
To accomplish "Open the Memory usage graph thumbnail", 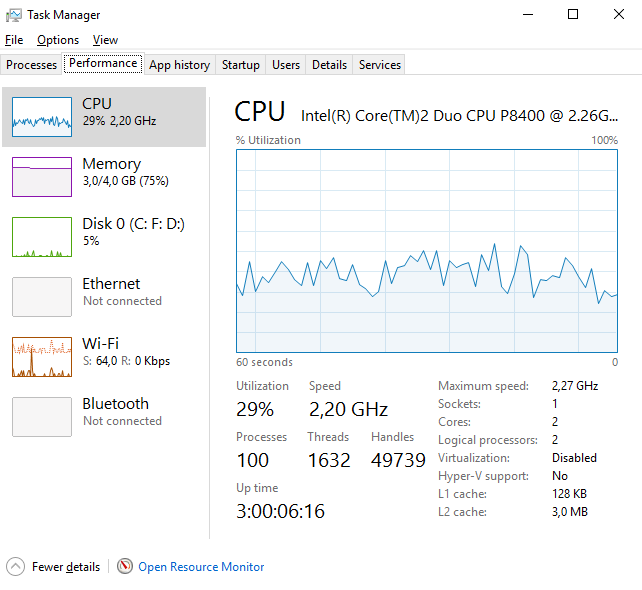I will [42, 177].
